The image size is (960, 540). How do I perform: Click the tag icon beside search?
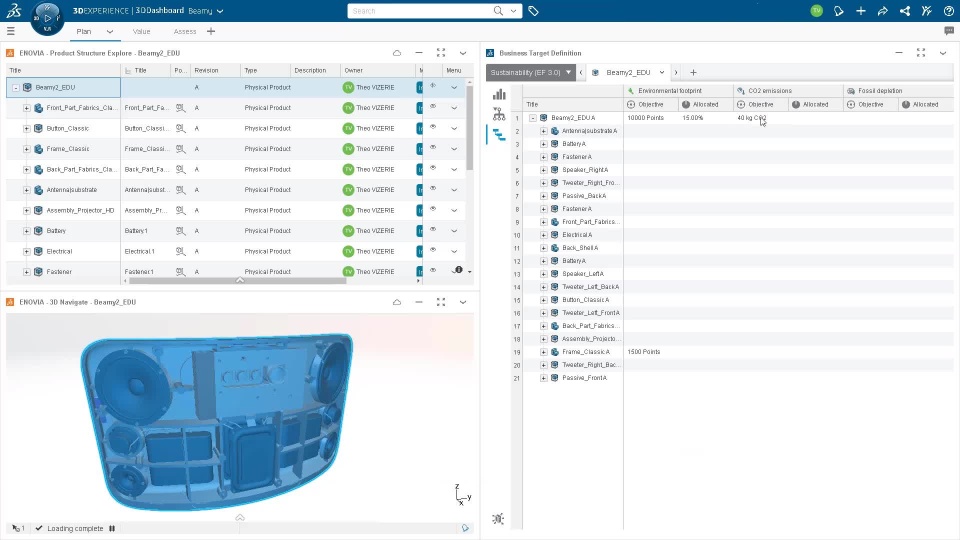(533, 11)
